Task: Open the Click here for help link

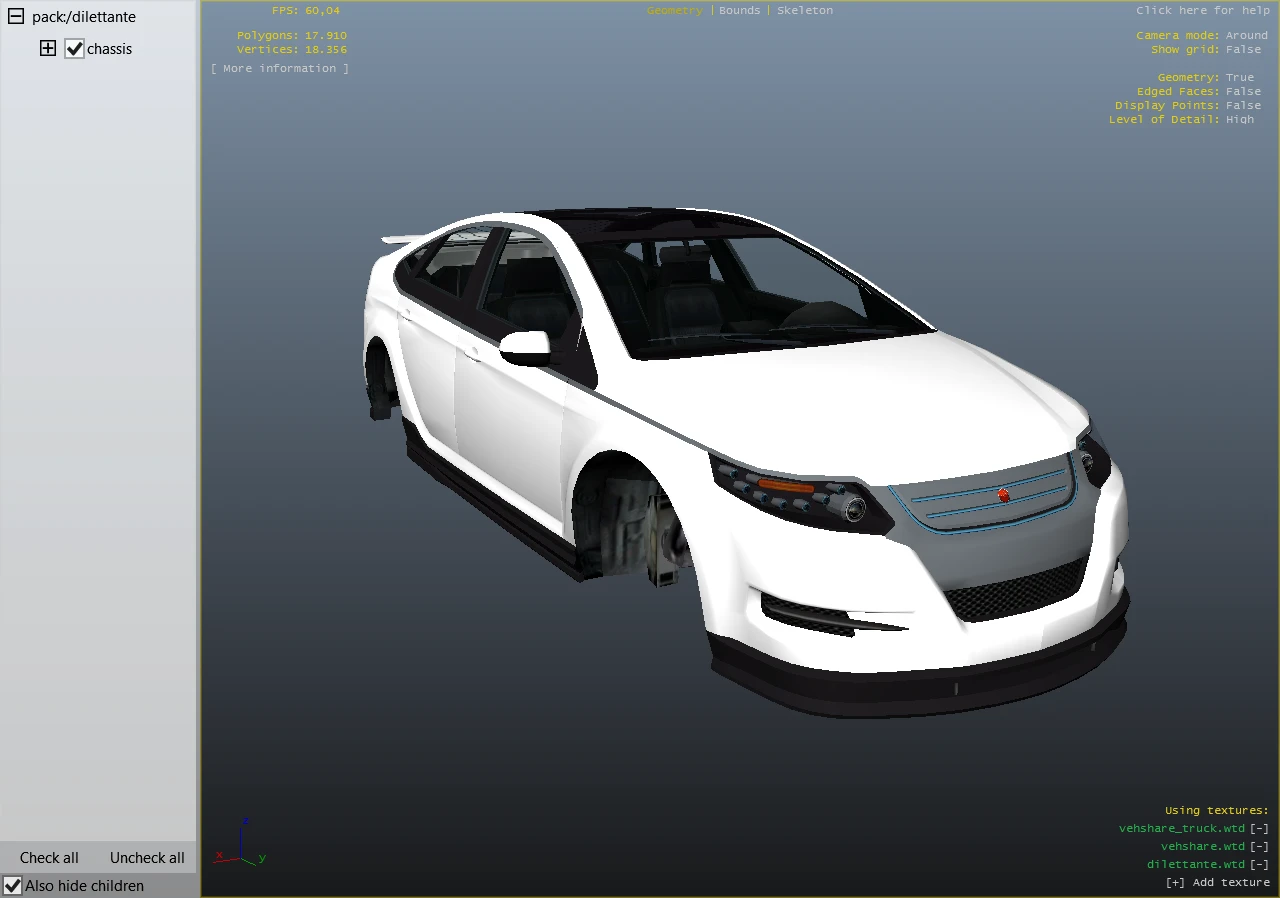Action: (1201, 10)
